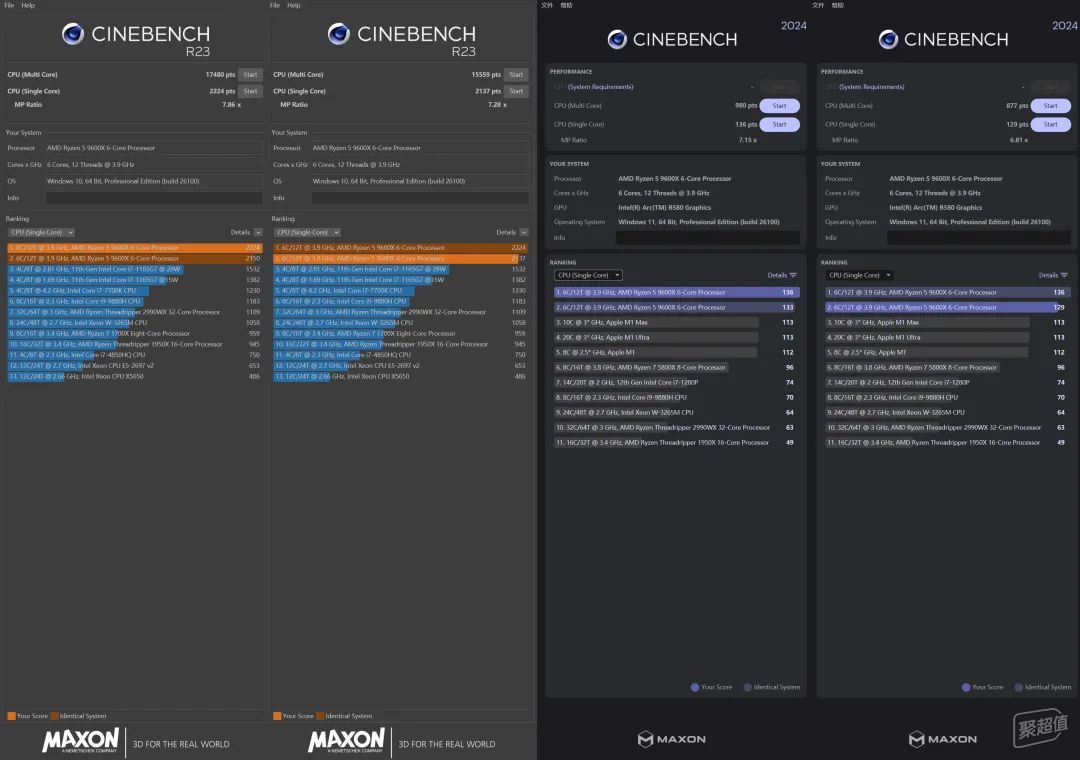
Task: Start the Single Core test showing 136 pts
Action: 780,125
